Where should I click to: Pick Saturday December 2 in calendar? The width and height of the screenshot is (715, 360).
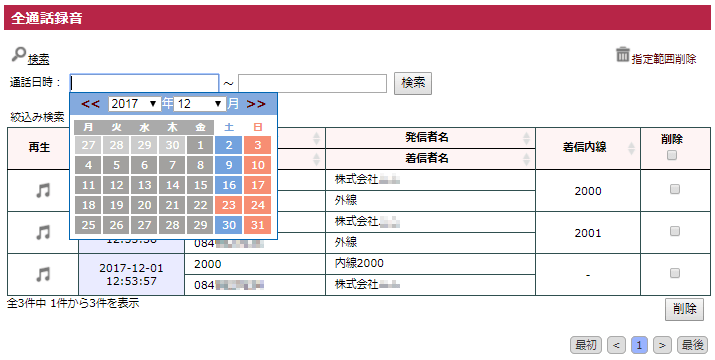[x=229, y=145]
